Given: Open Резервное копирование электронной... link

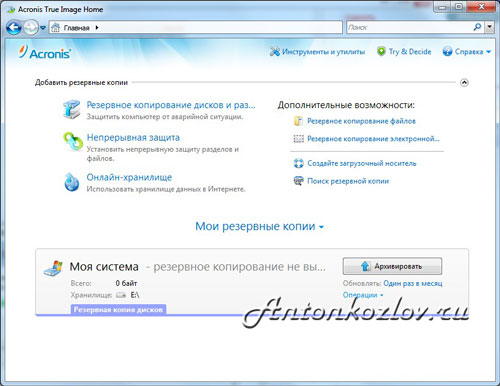Looking at the screenshot, I should click(x=373, y=139).
